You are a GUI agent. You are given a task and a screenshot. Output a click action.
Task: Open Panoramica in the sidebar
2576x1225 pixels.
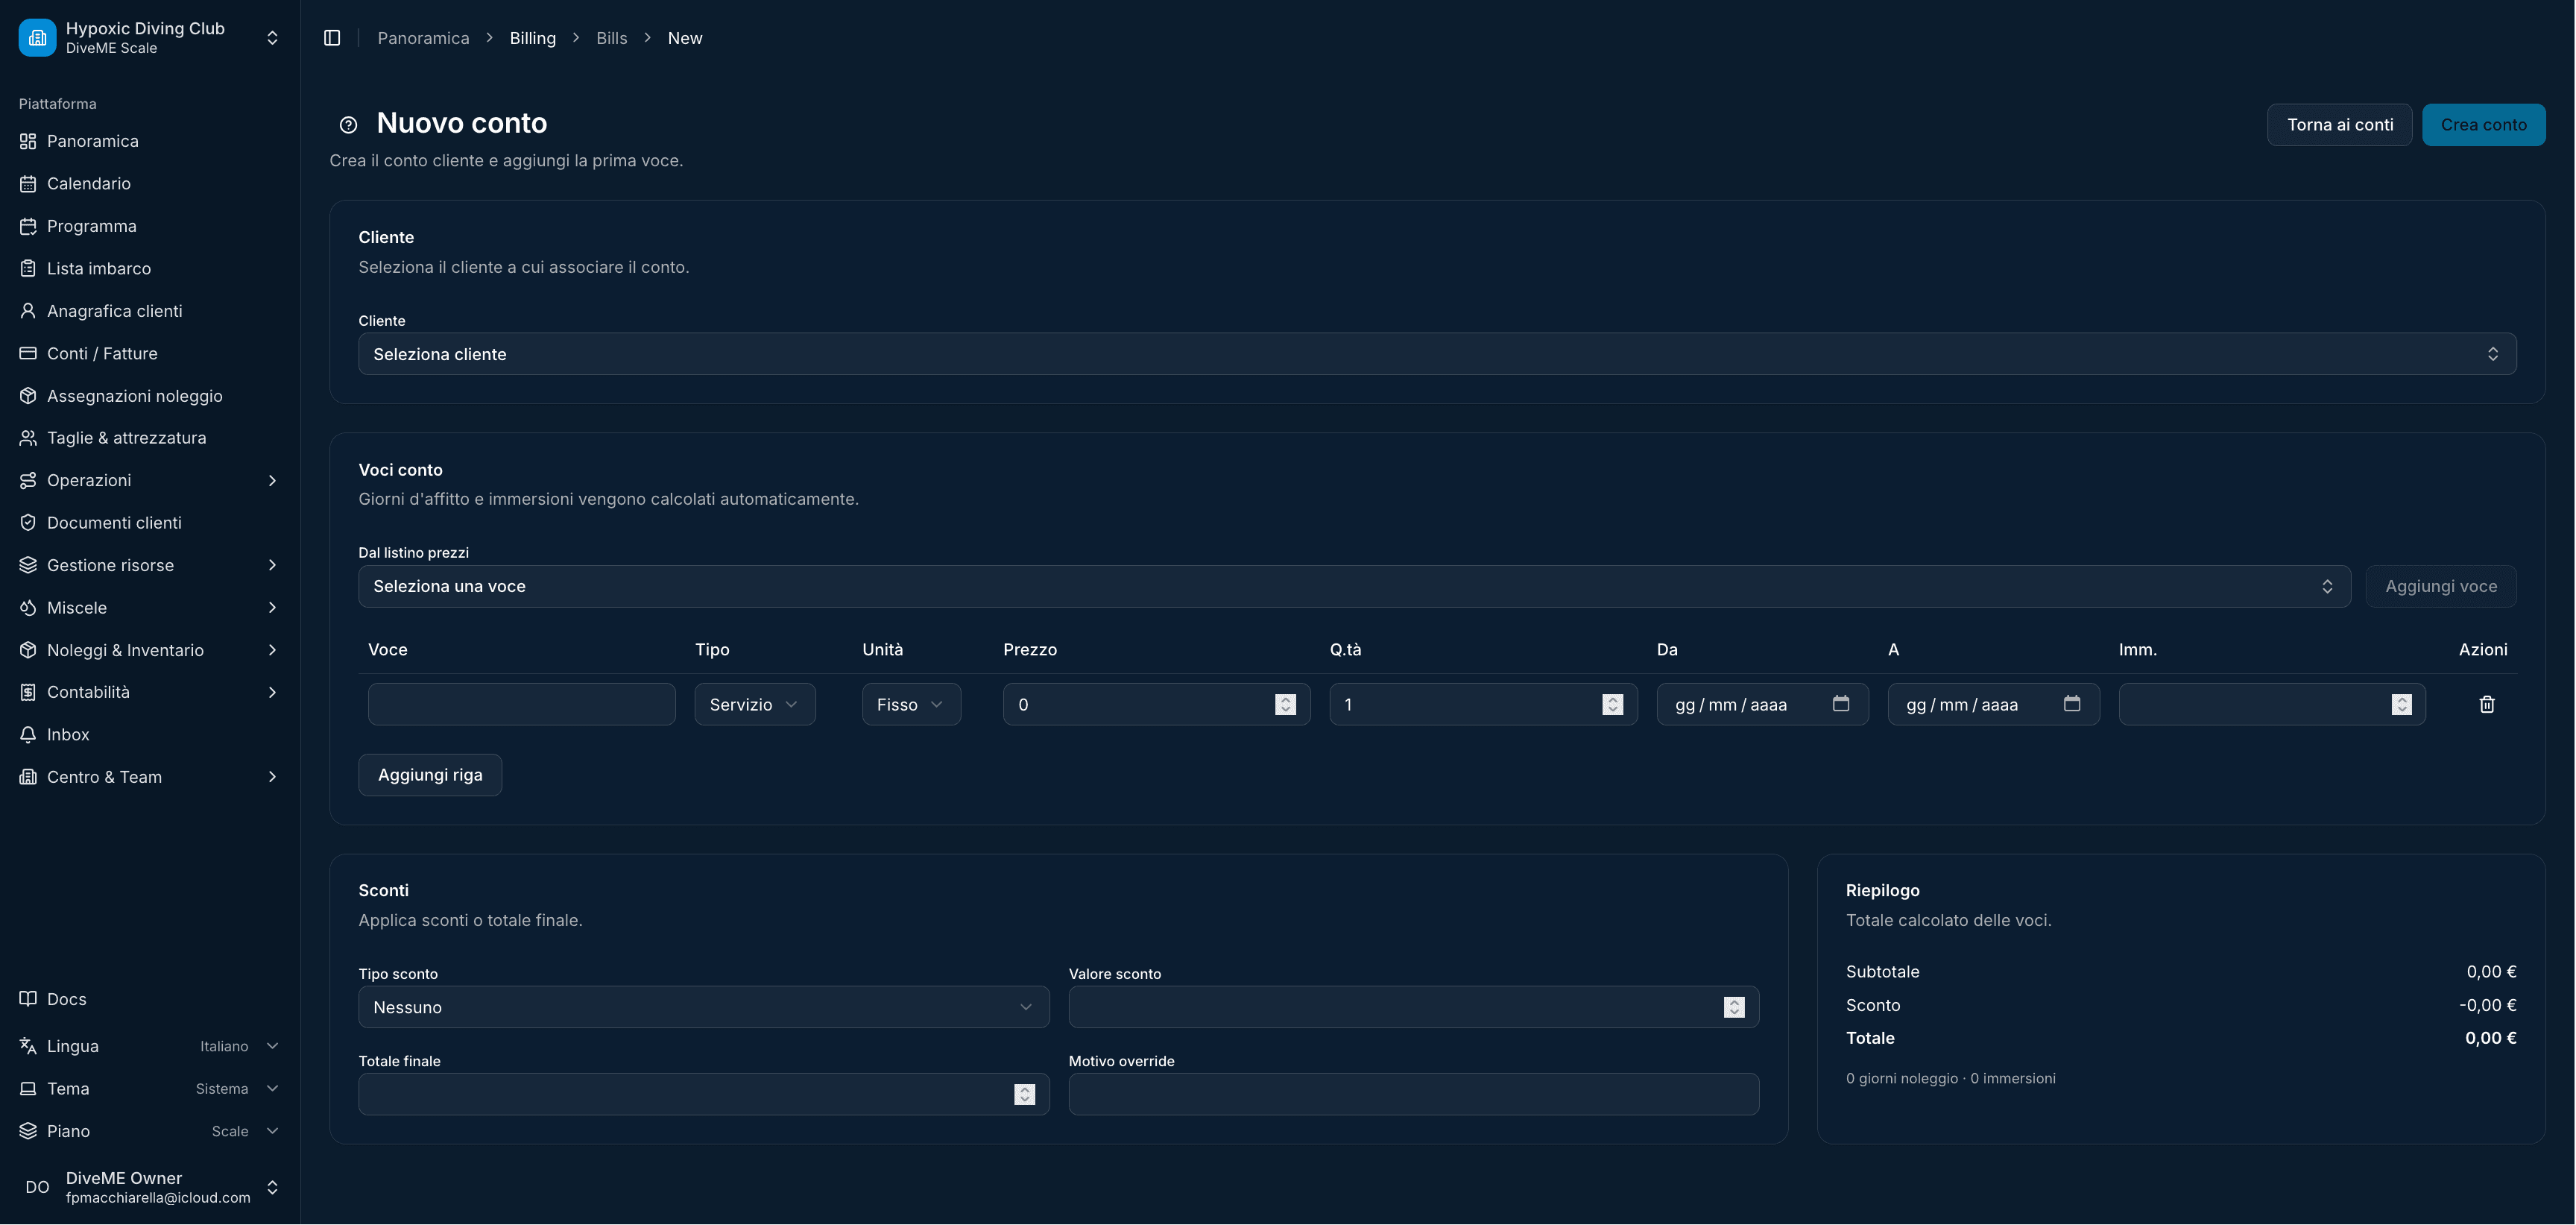coord(150,141)
